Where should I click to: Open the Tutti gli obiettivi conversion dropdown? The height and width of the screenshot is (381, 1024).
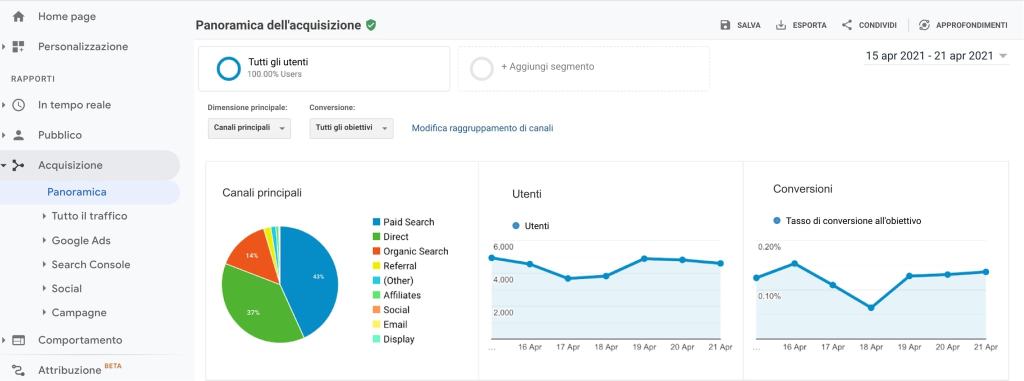click(x=351, y=128)
